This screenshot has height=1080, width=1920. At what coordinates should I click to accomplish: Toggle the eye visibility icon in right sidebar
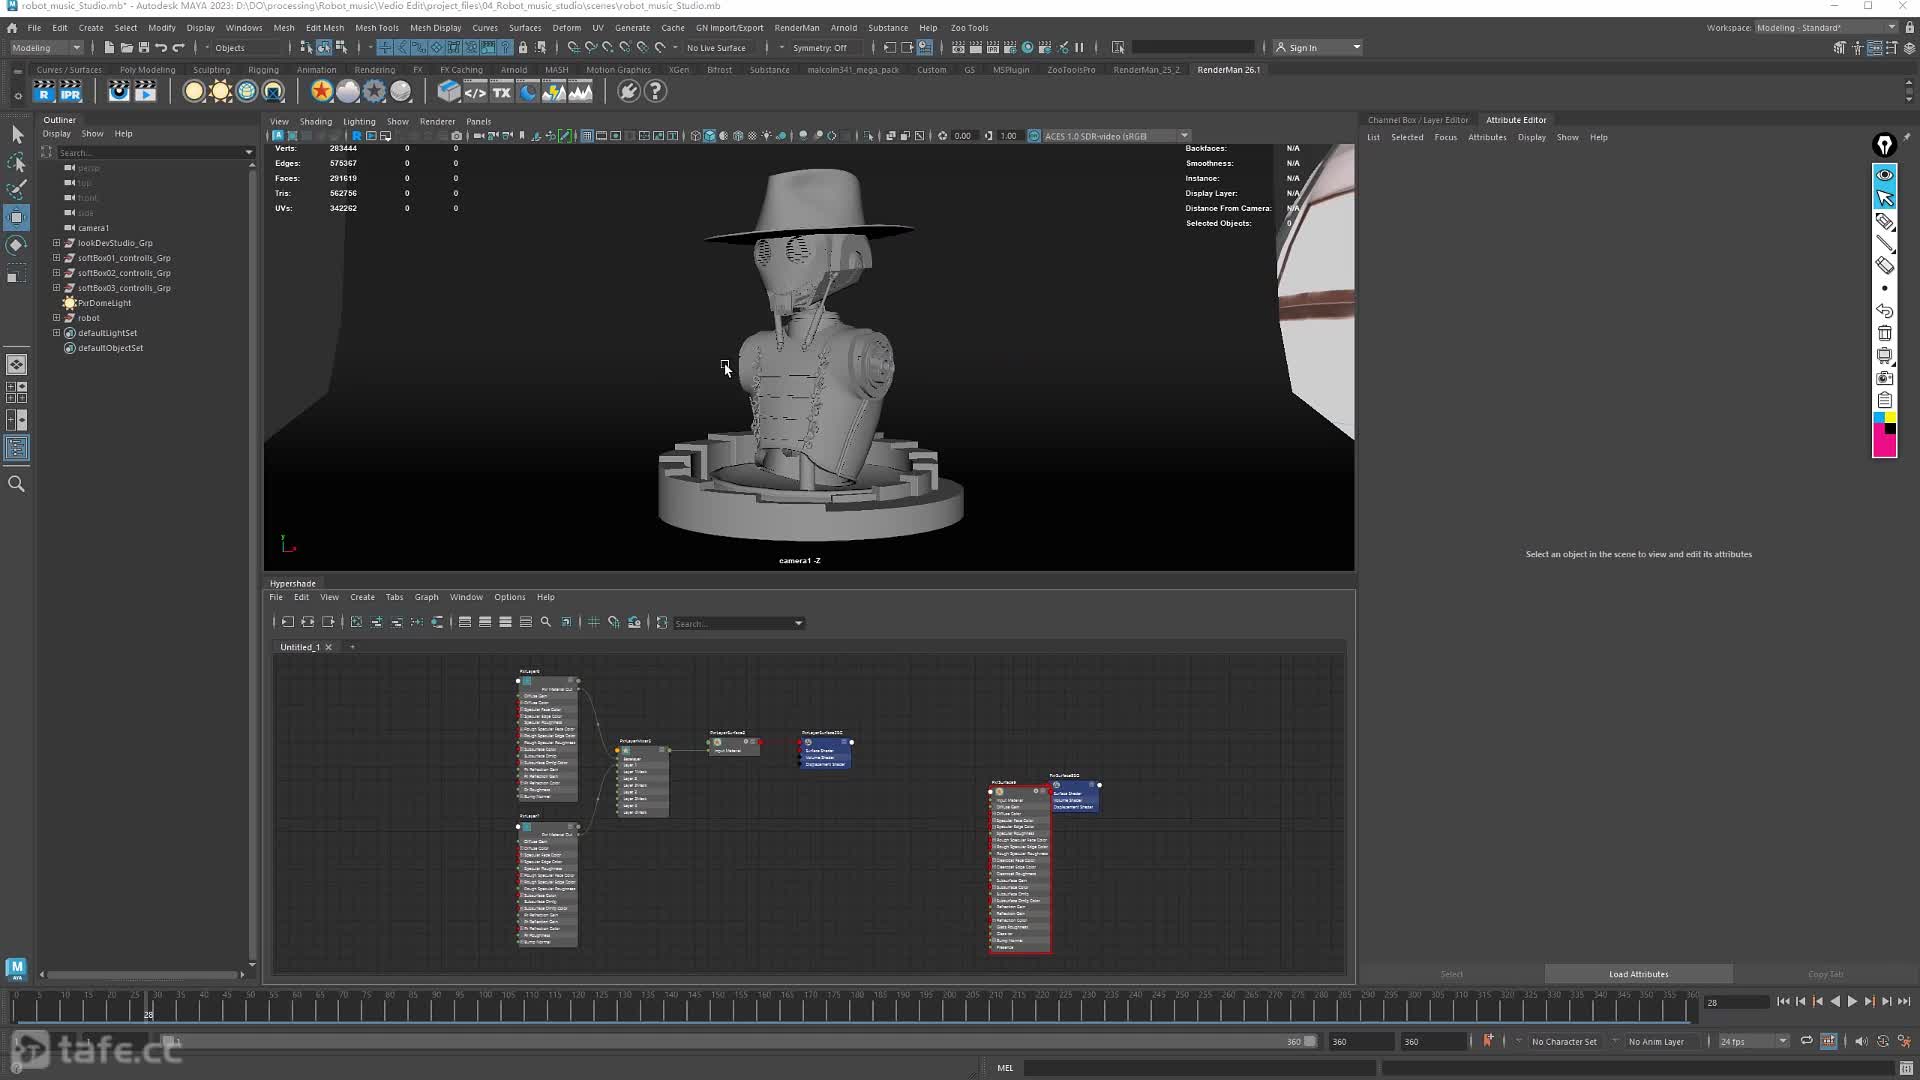pyautogui.click(x=1884, y=175)
